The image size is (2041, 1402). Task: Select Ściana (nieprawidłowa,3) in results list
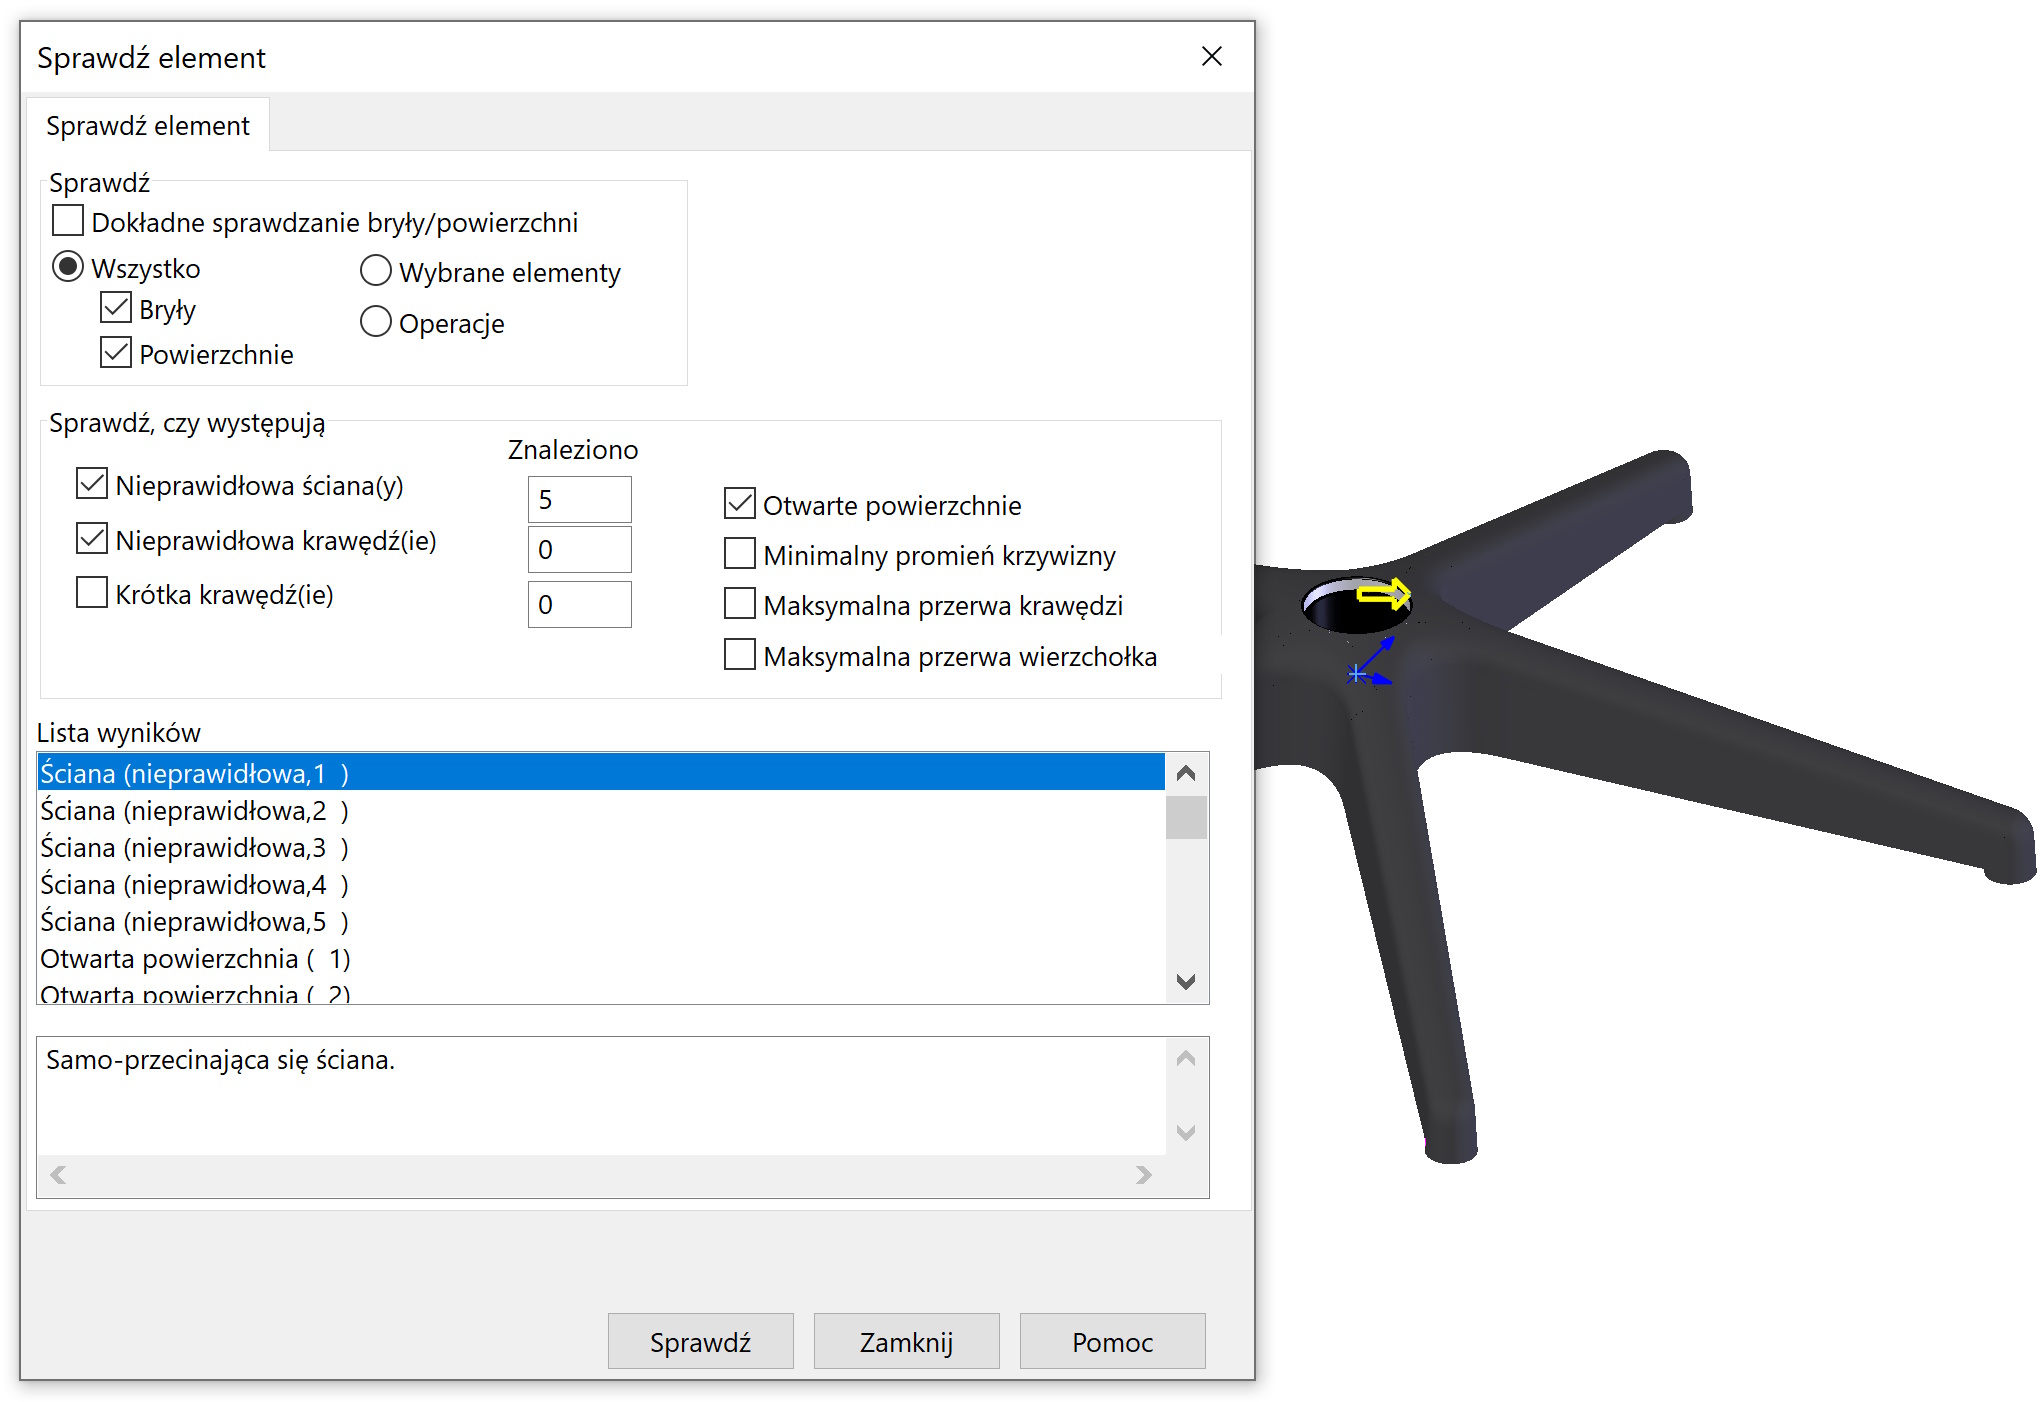click(x=601, y=847)
